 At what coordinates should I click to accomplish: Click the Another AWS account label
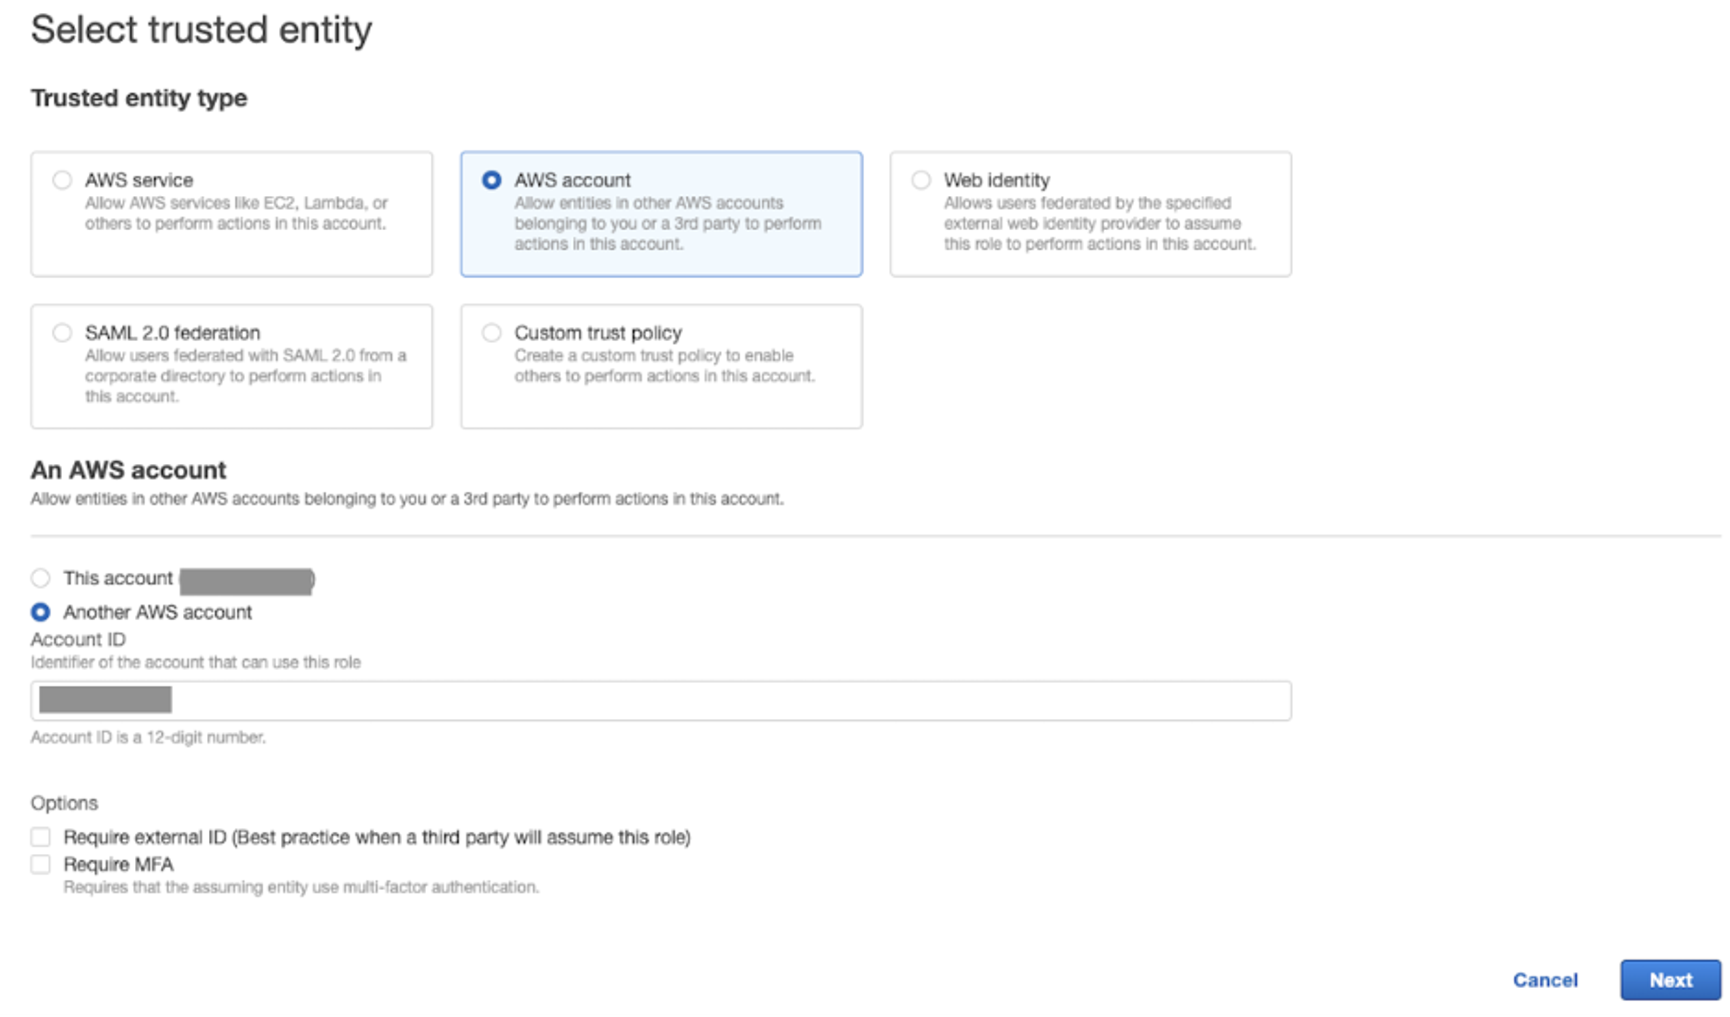point(157,612)
